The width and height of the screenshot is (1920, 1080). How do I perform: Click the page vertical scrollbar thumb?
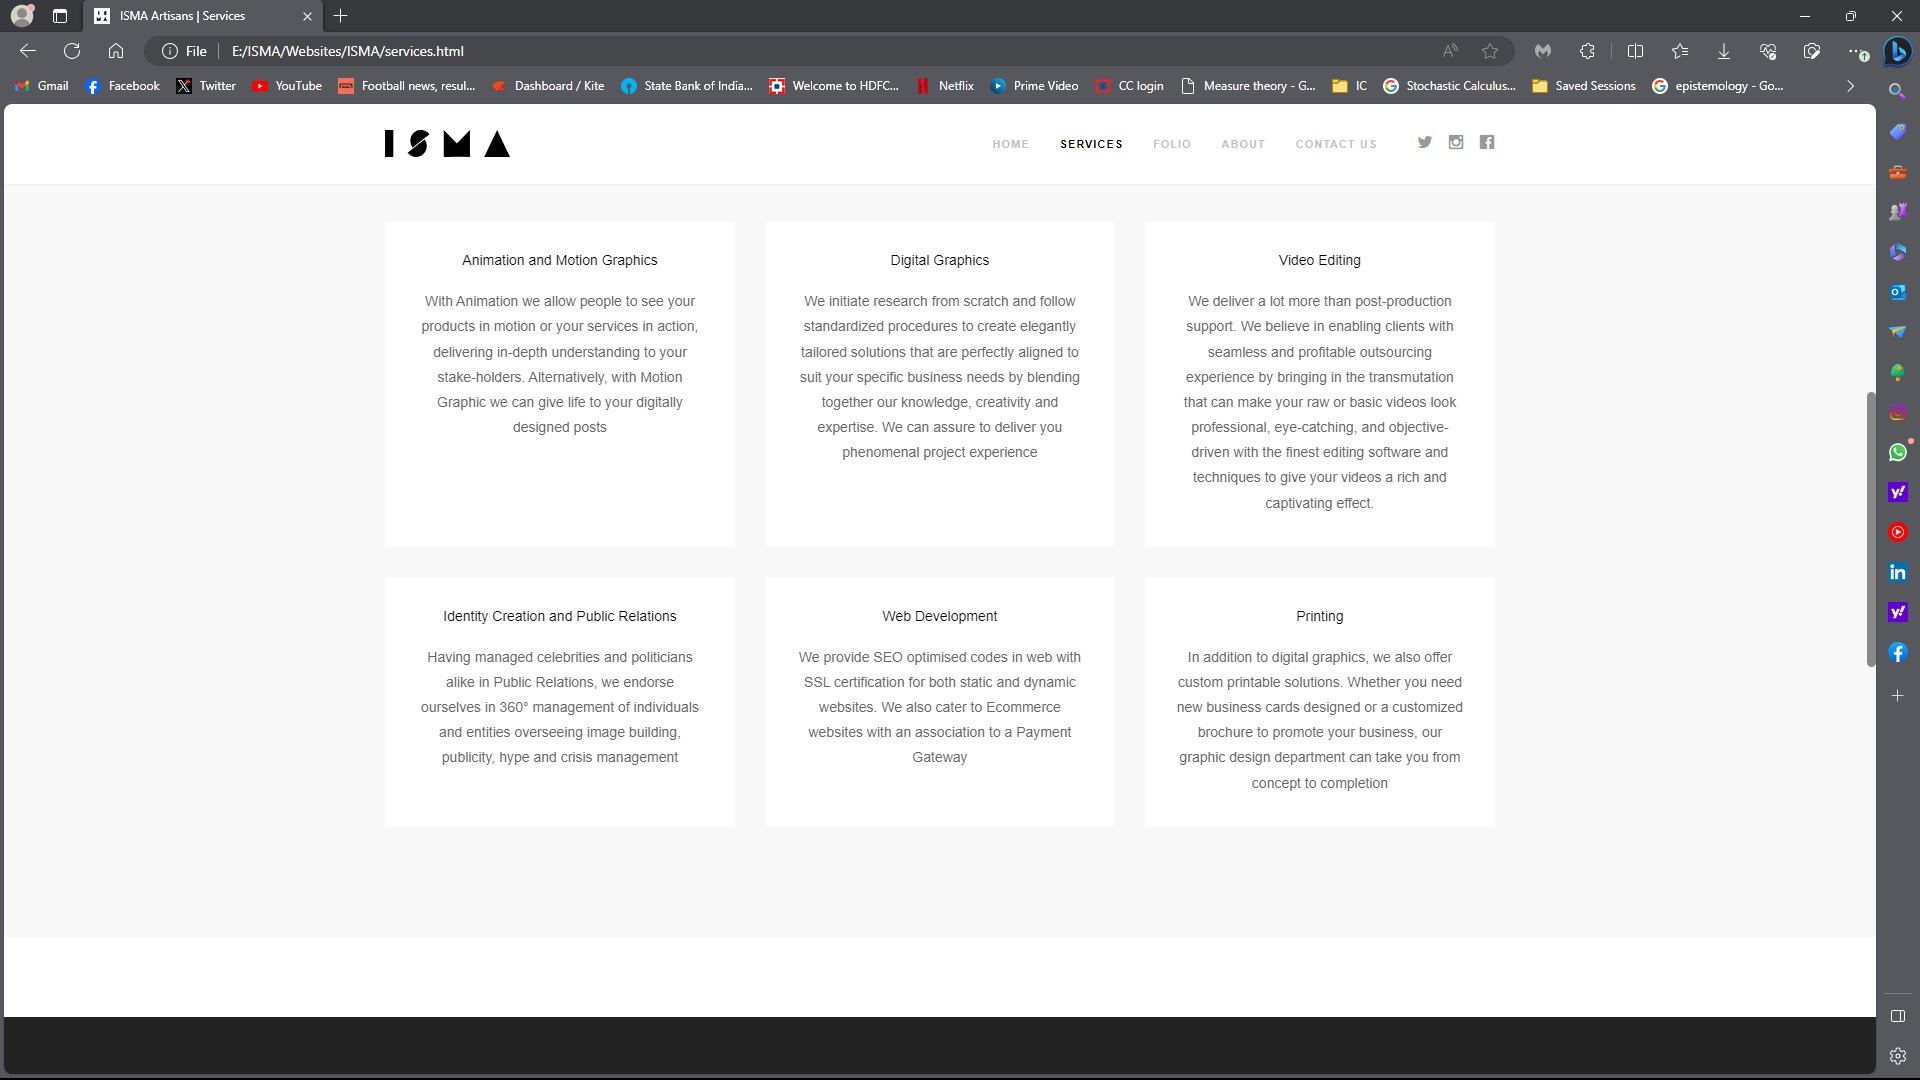pyautogui.click(x=1870, y=530)
